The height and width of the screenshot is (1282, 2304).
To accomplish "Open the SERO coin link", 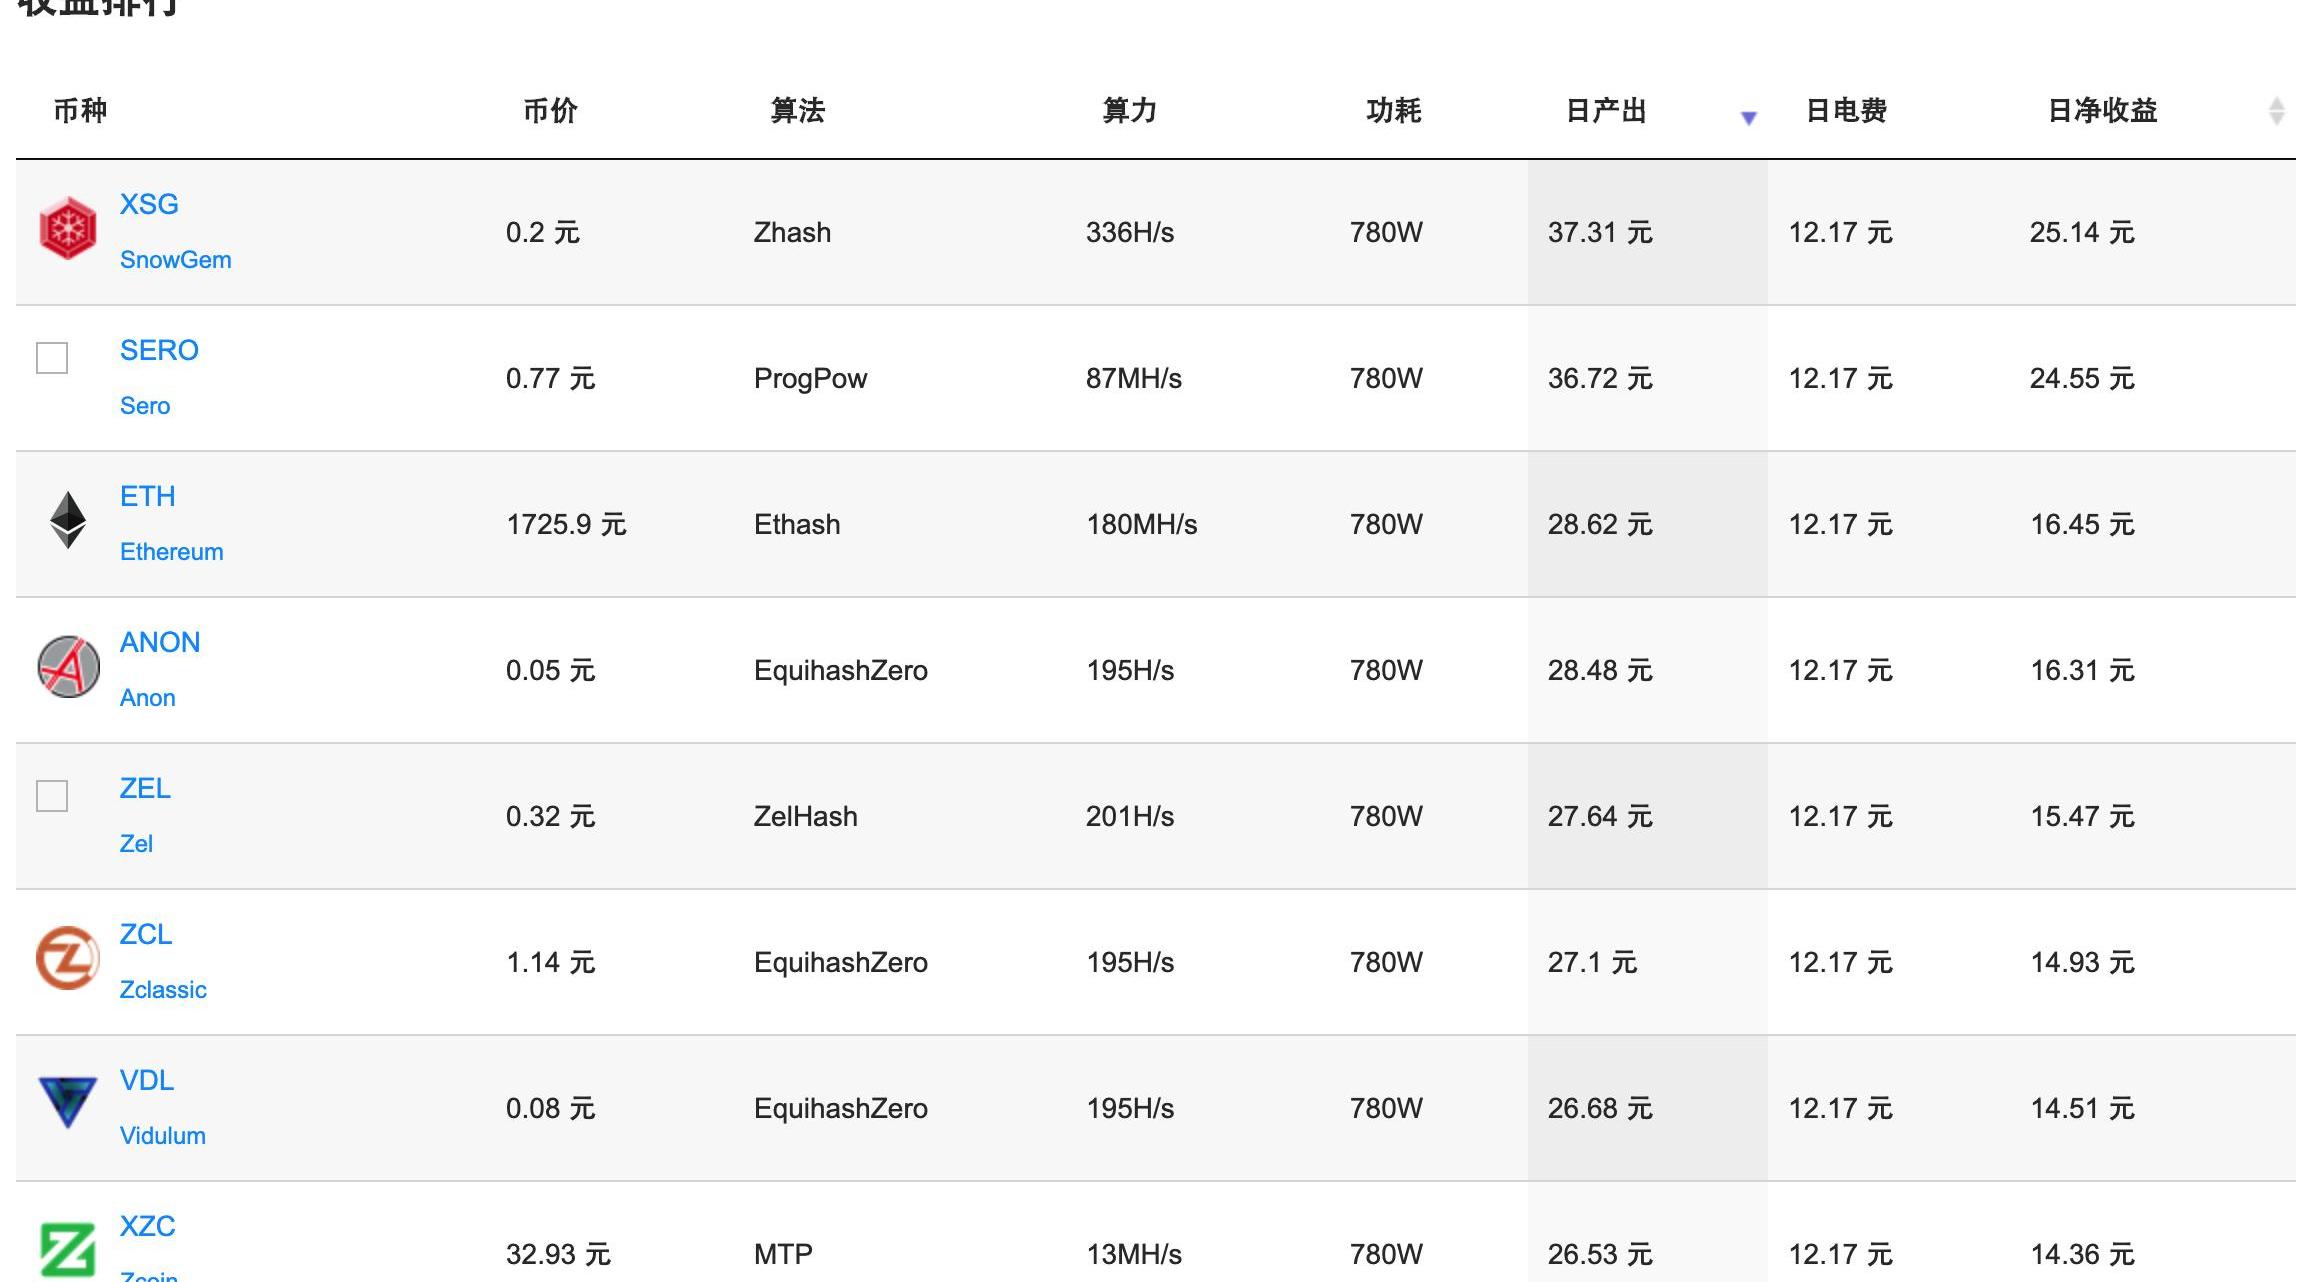I will pos(159,350).
